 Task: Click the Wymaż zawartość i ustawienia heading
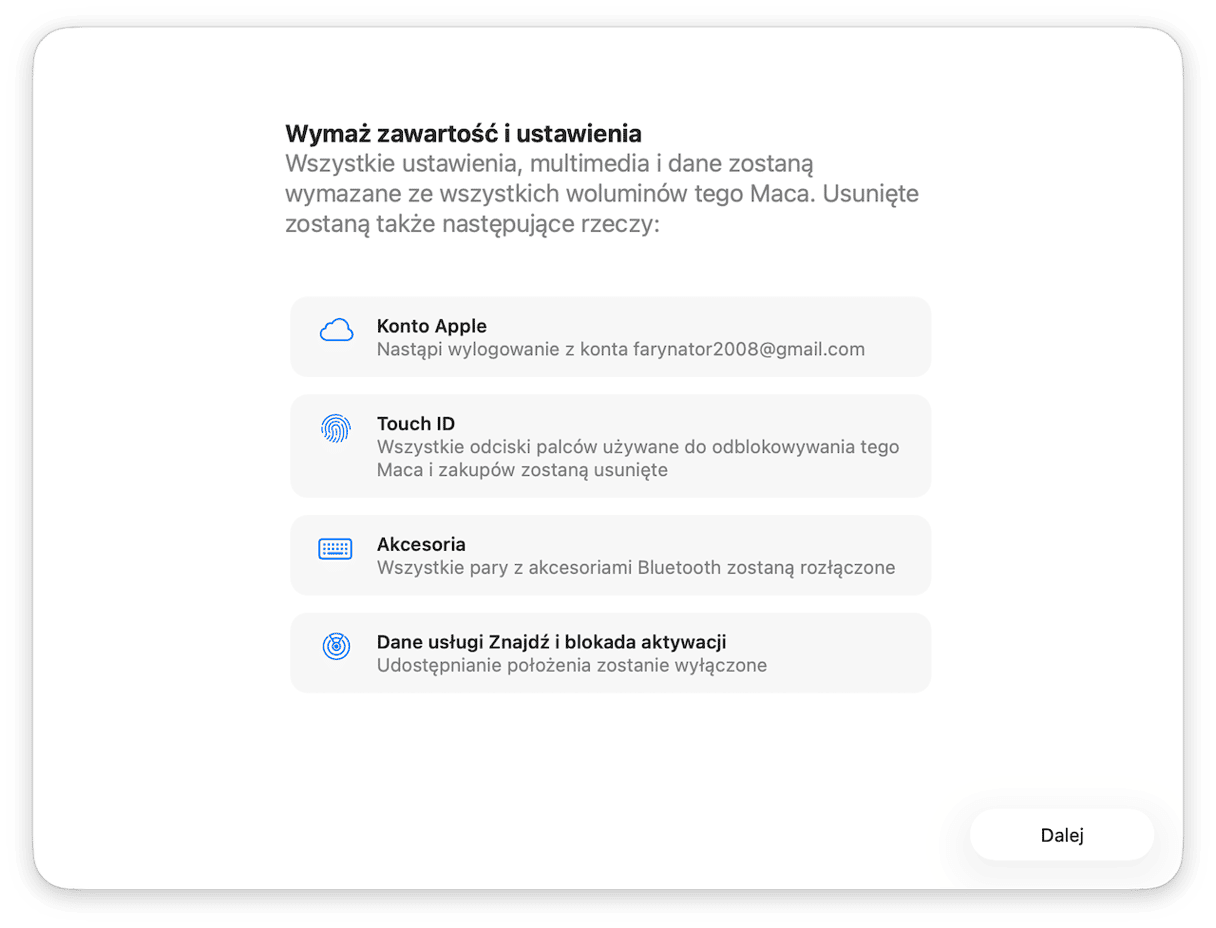click(x=463, y=134)
